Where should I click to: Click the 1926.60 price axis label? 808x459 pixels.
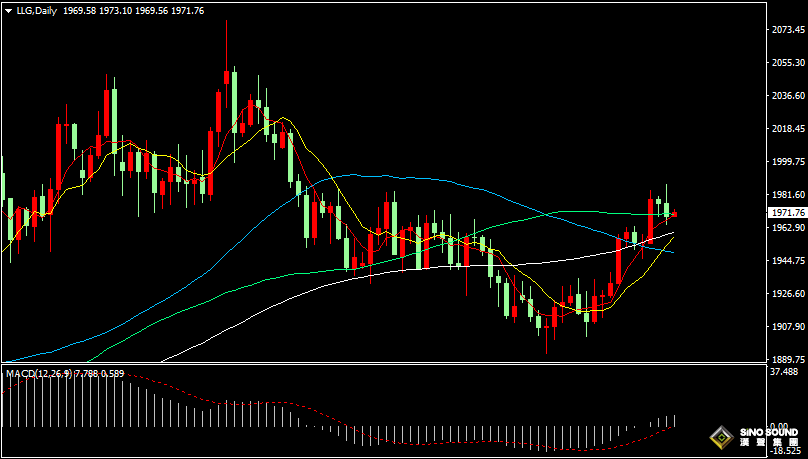tap(788, 294)
